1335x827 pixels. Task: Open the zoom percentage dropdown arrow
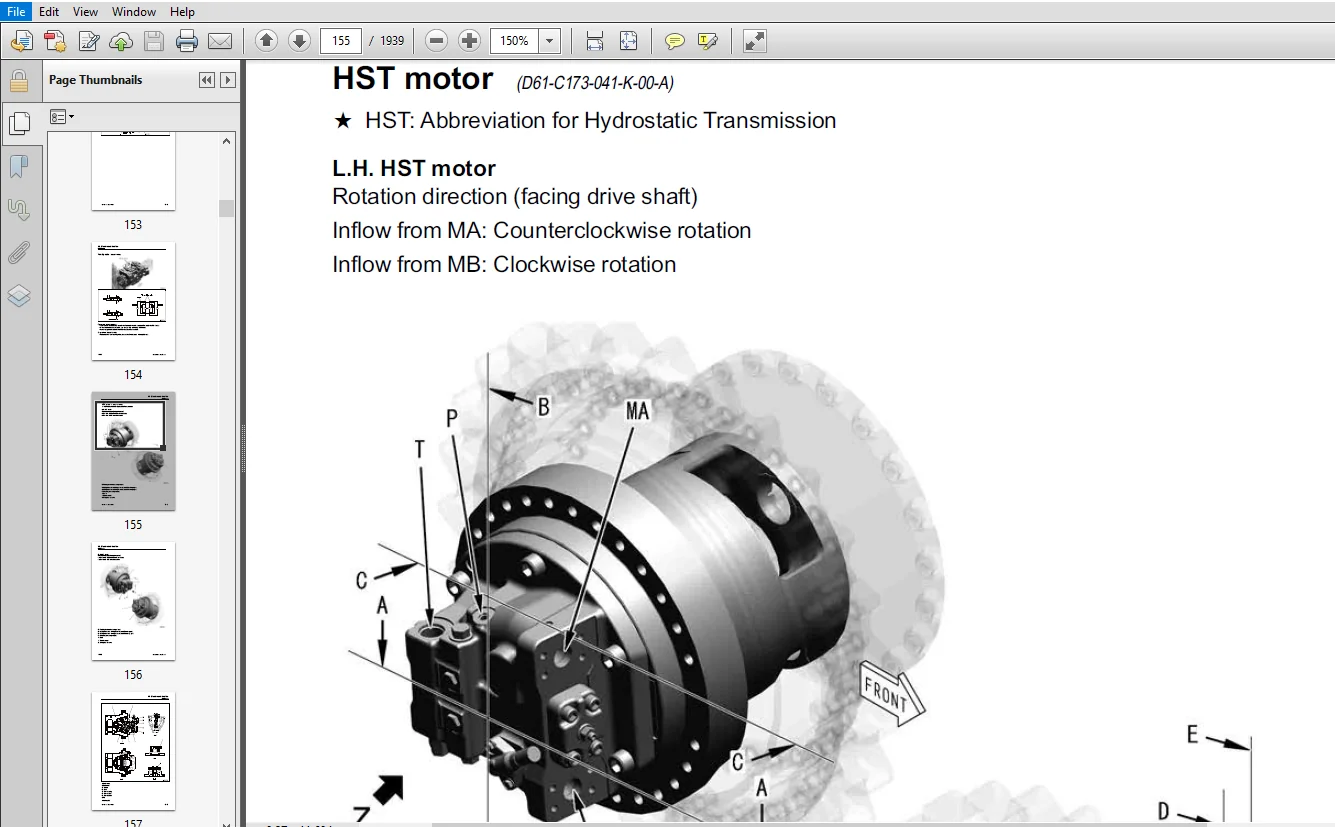click(x=549, y=41)
